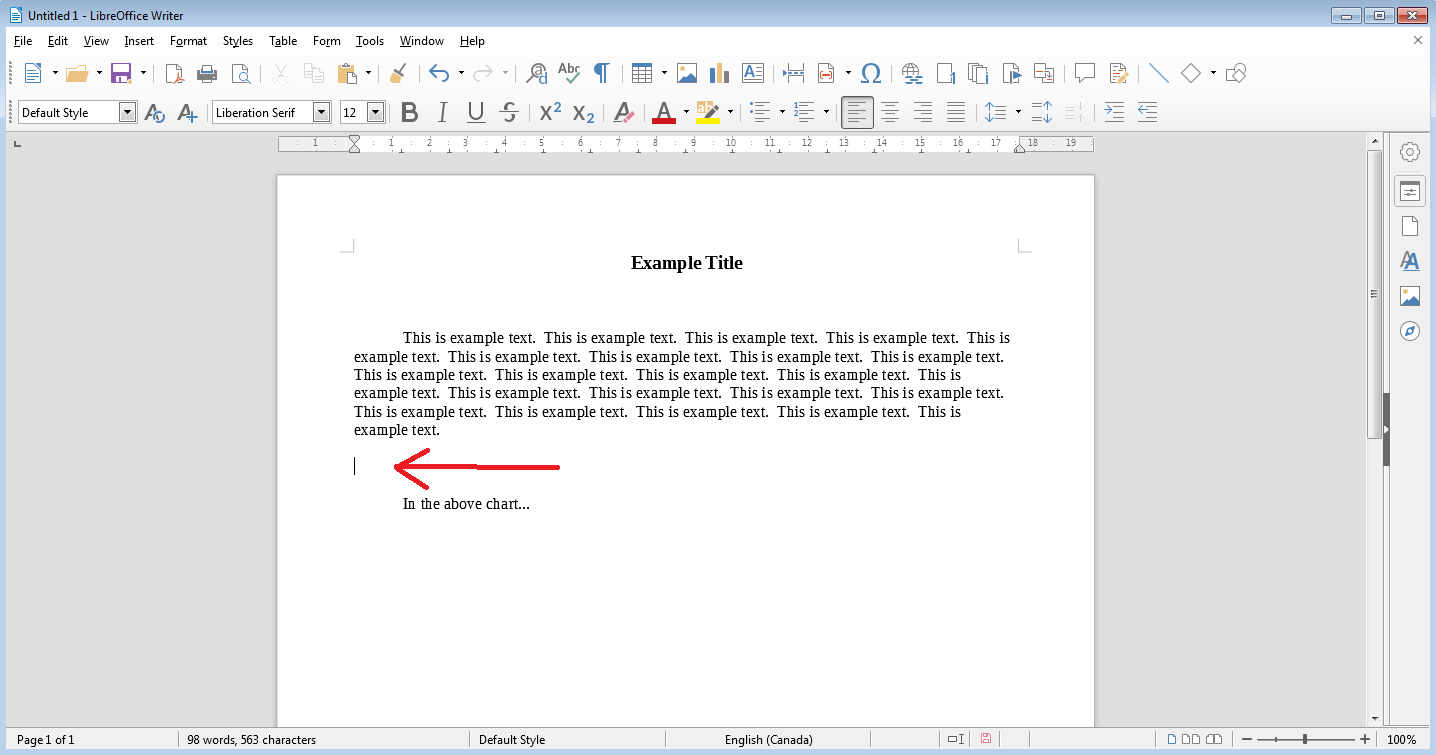The height and width of the screenshot is (755, 1436).
Task: Toggle Formatting Marks pilcrow button
Action: pyautogui.click(x=601, y=73)
